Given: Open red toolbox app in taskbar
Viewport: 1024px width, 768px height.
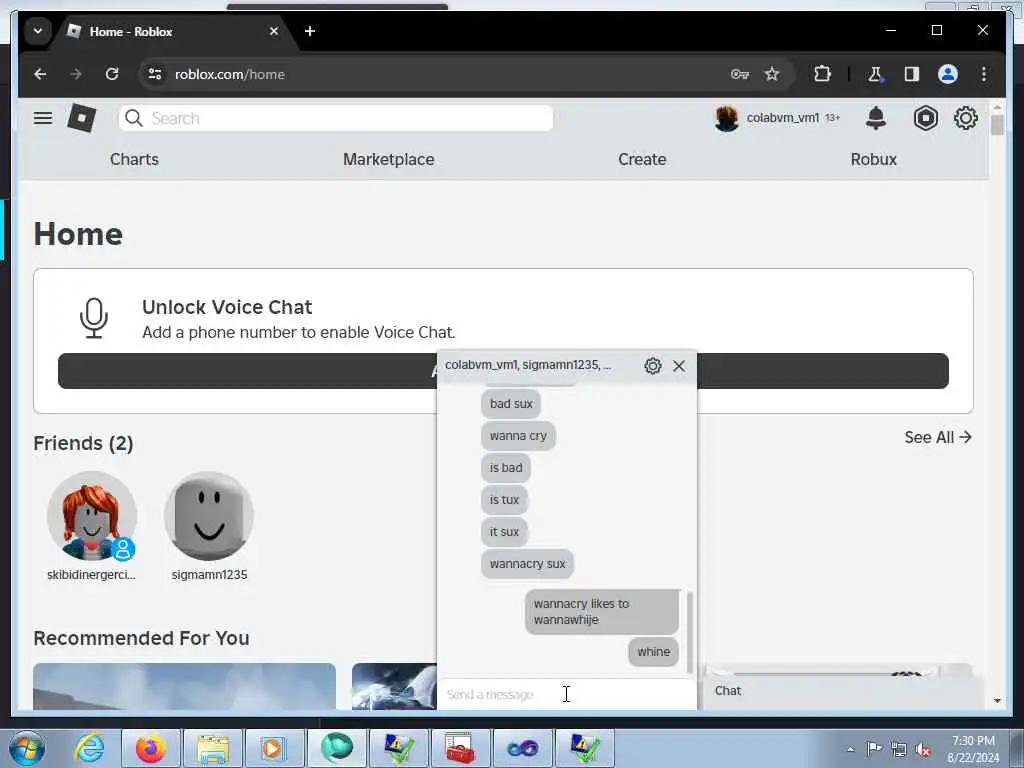Looking at the screenshot, I should (x=460, y=748).
